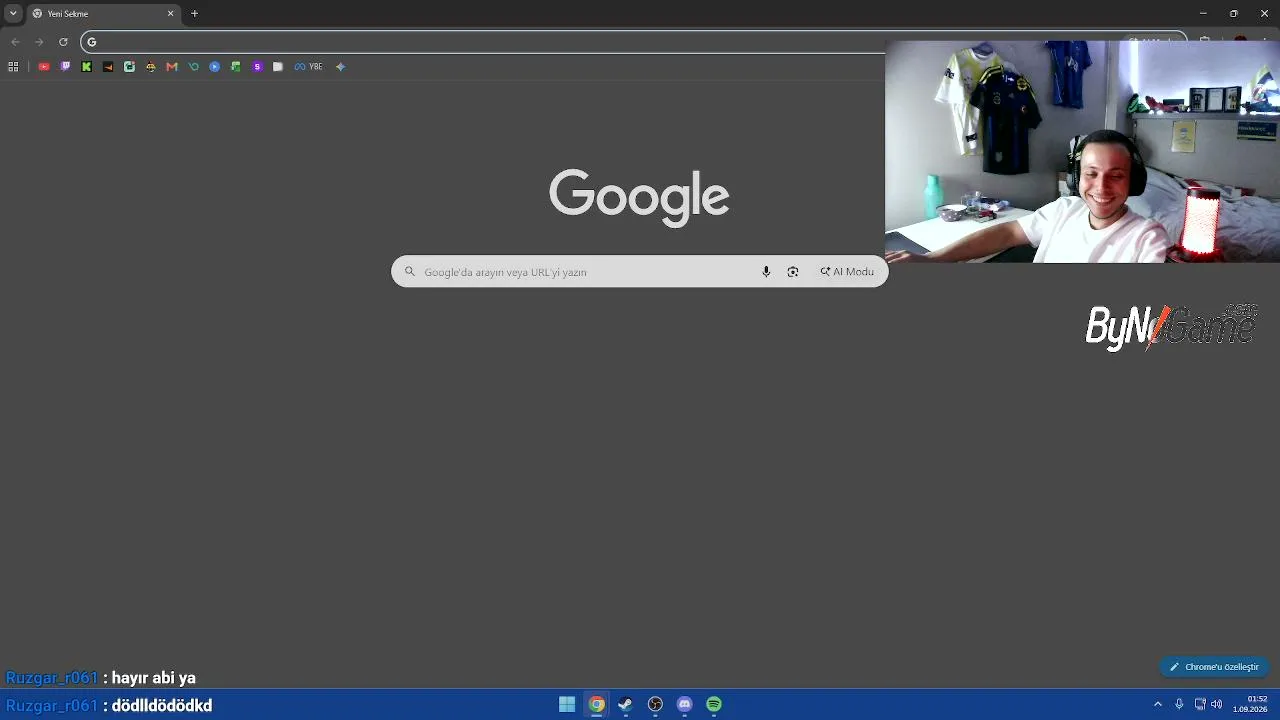Open the YBE bookmark
This screenshot has width=1280, height=720.
click(x=308, y=67)
